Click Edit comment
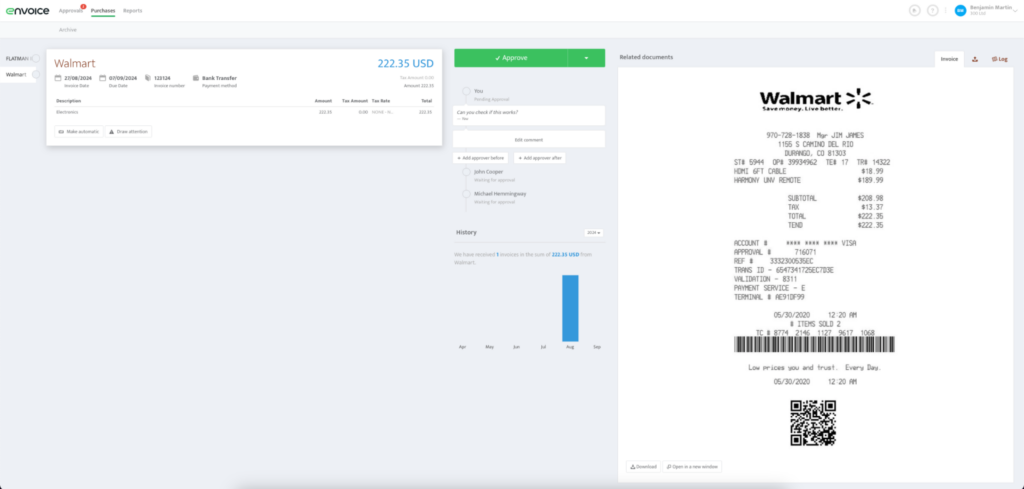Viewport: 1024px width, 489px height. 529,140
